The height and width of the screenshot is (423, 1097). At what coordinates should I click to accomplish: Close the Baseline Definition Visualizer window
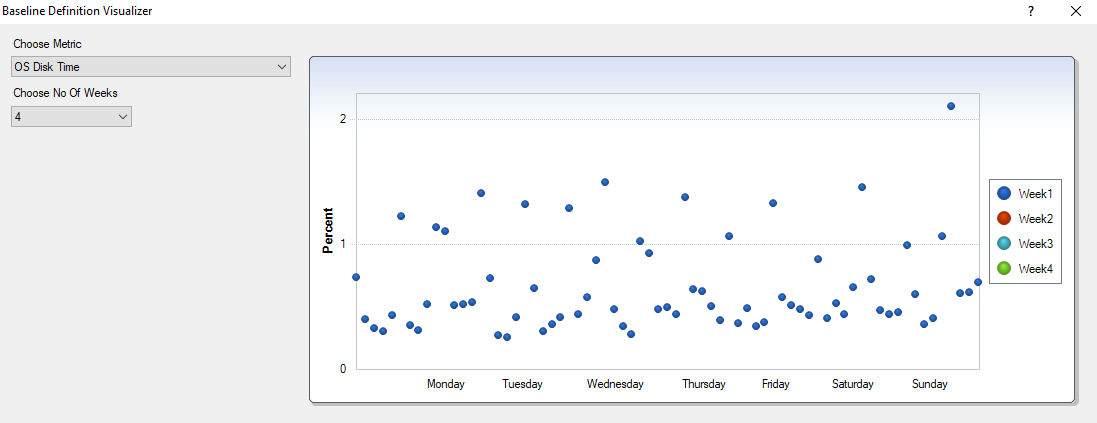tap(1076, 11)
